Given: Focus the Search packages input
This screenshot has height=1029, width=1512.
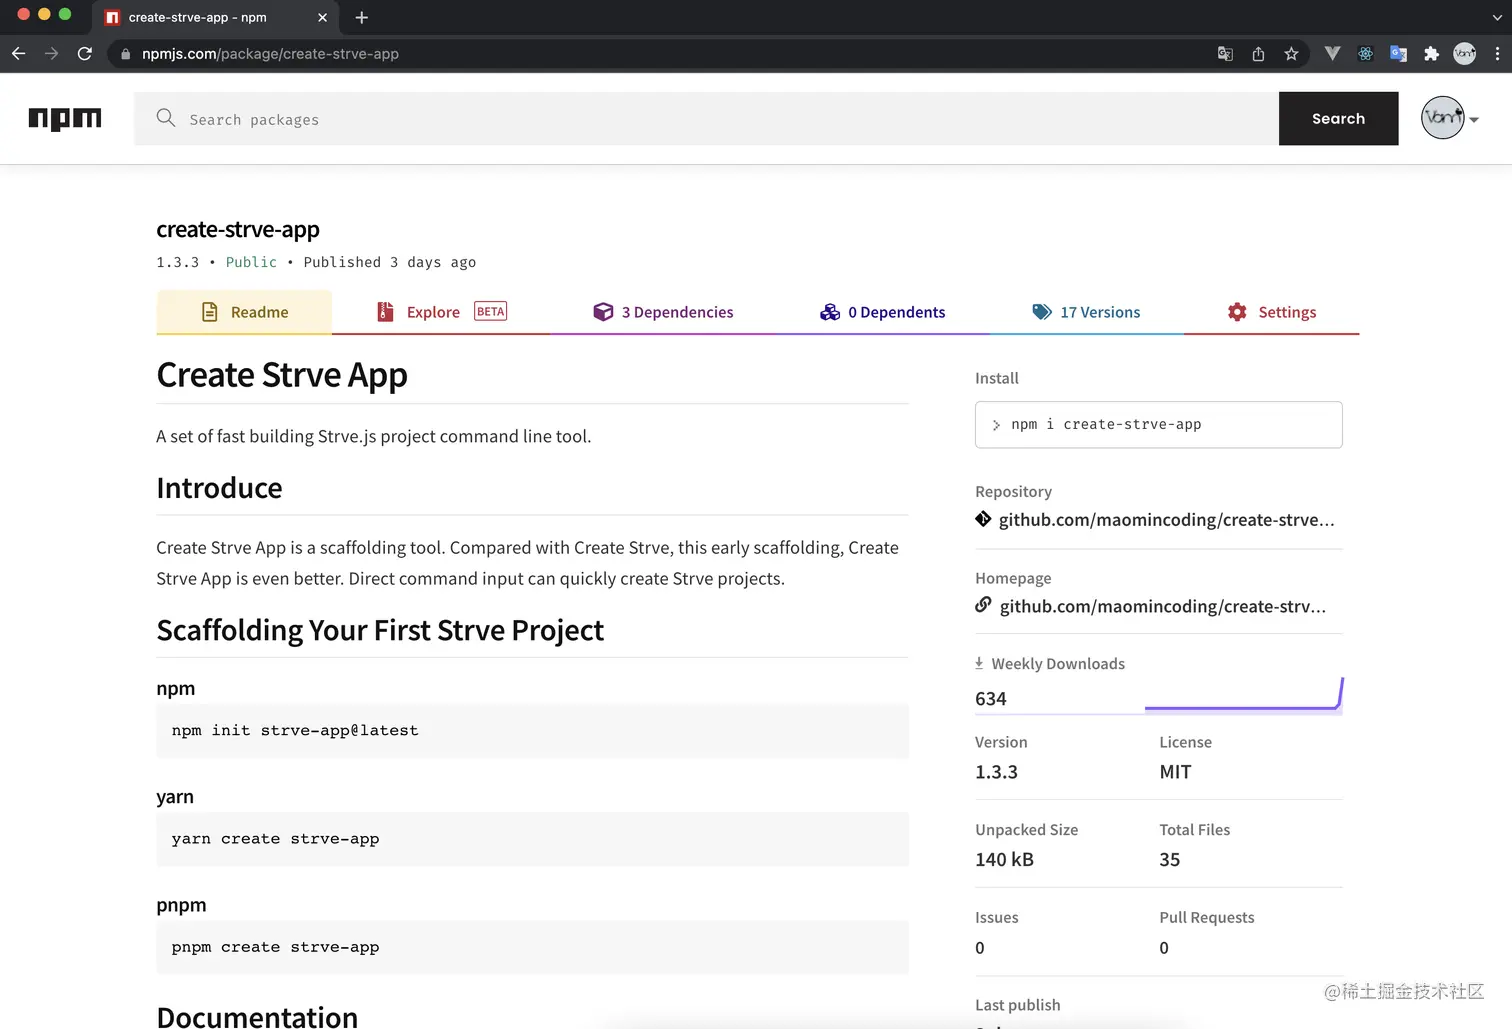Looking at the screenshot, I should 706,118.
